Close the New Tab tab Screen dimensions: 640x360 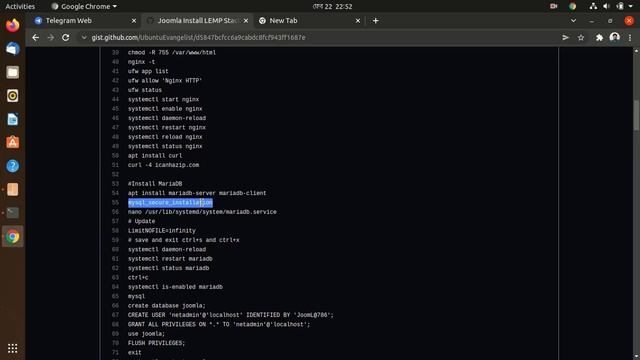[x=358, y=20]
